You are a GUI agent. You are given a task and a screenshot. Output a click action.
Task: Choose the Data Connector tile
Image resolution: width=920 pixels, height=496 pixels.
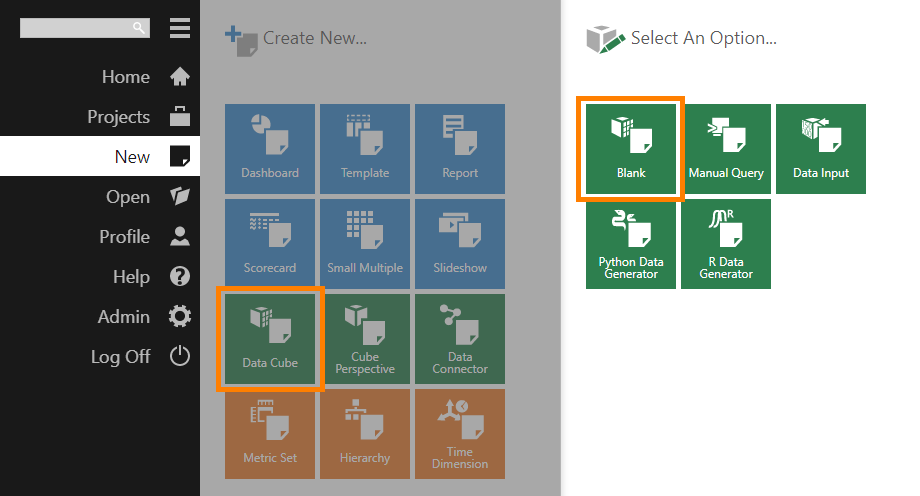pyautogui.click(x=460, y=339)
